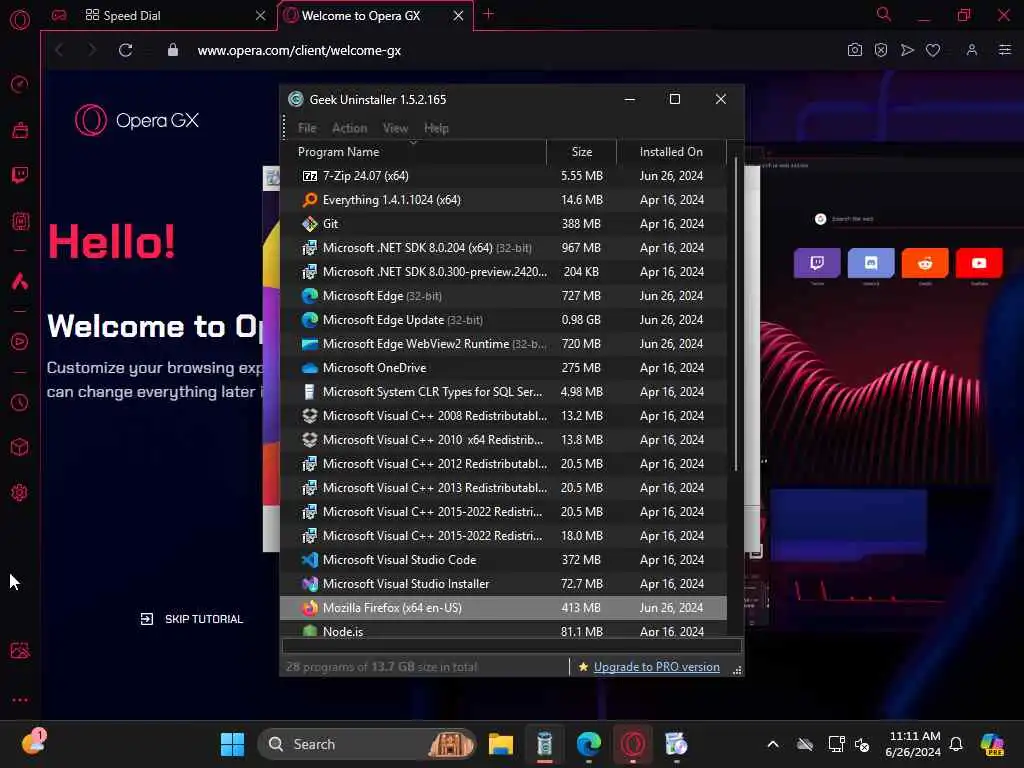Click Geek Uninstaller taskbar trash icon

point(545,744)
